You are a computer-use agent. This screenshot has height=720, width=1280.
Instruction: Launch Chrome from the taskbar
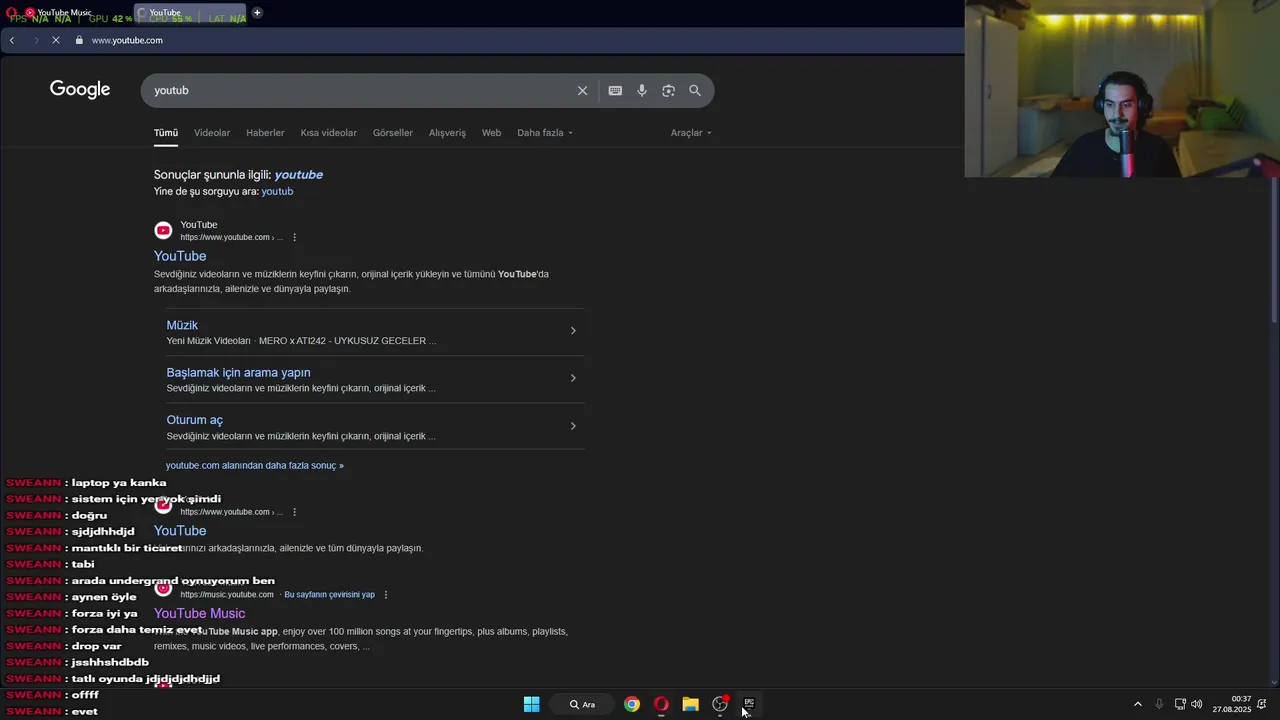tap(632, 704)
